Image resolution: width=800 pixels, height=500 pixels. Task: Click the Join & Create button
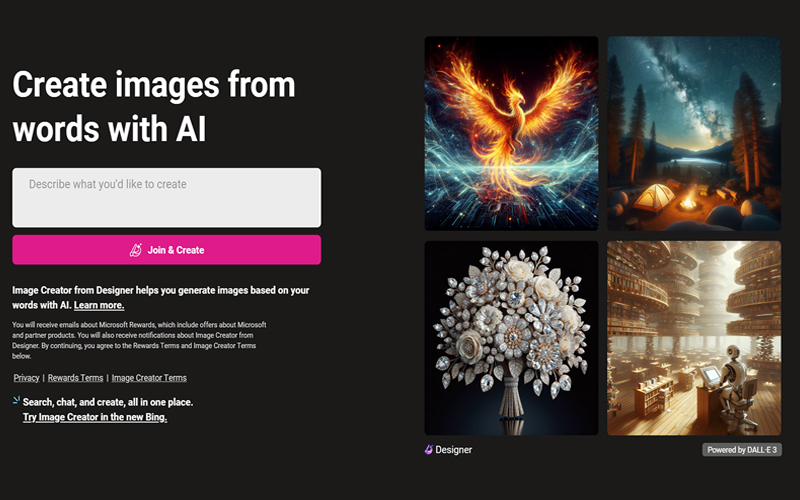pos(167,250)
